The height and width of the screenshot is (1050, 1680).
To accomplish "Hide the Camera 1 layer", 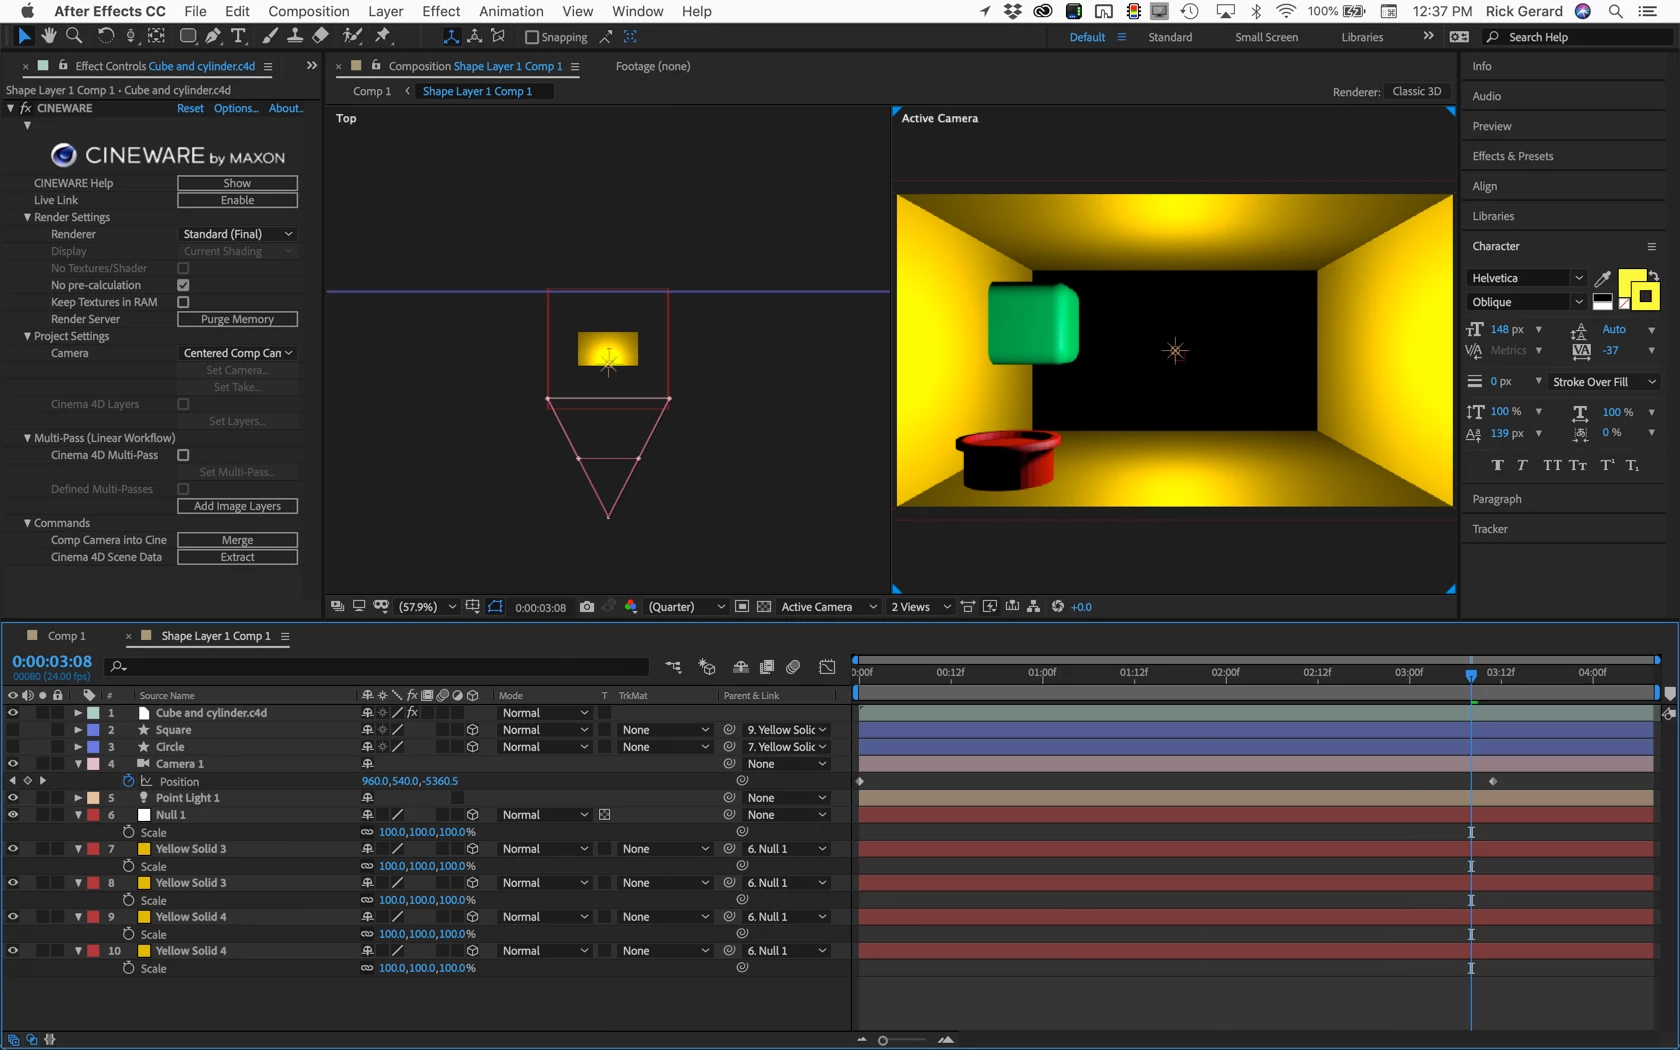I will (x=13, y=764).
